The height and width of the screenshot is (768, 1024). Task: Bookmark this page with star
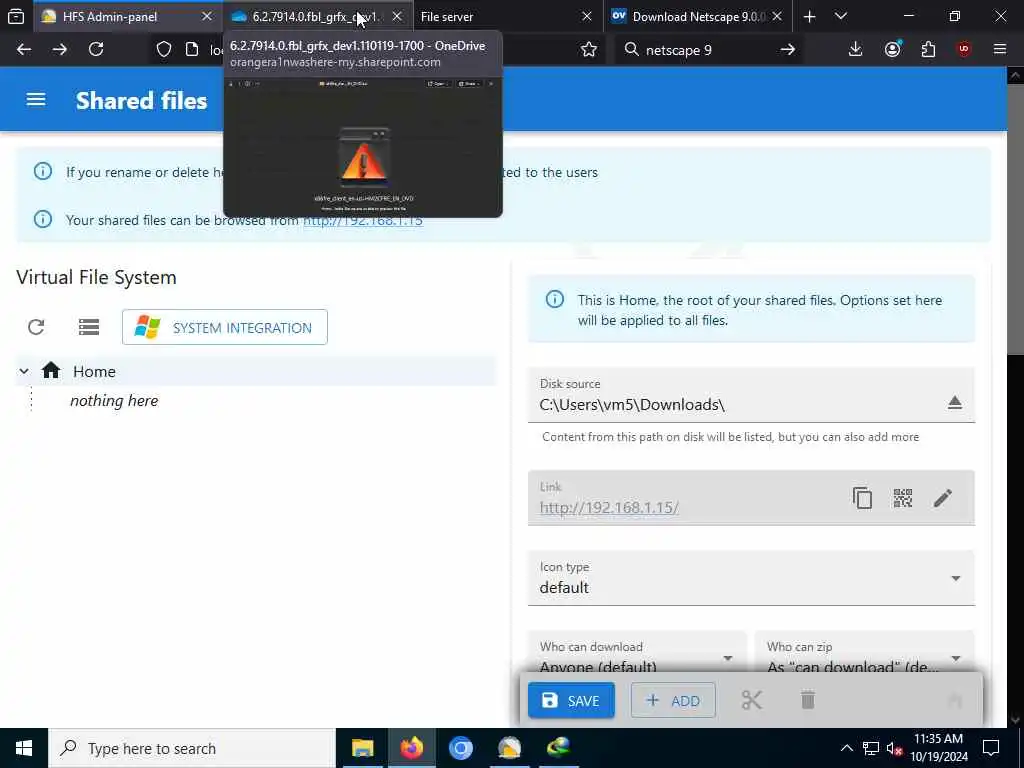click(589, 49)
